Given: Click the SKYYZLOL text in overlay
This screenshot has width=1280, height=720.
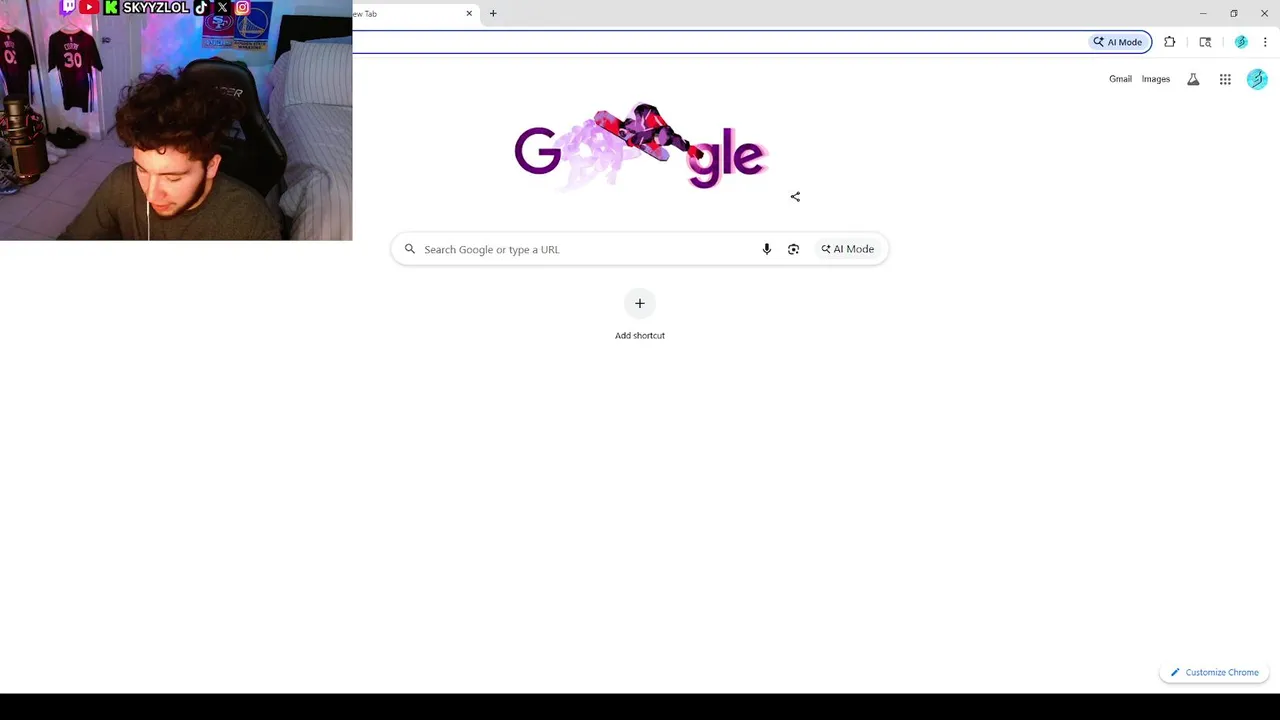Looking at the screenshot, I should pyautogui.click(x=156, y=7).
